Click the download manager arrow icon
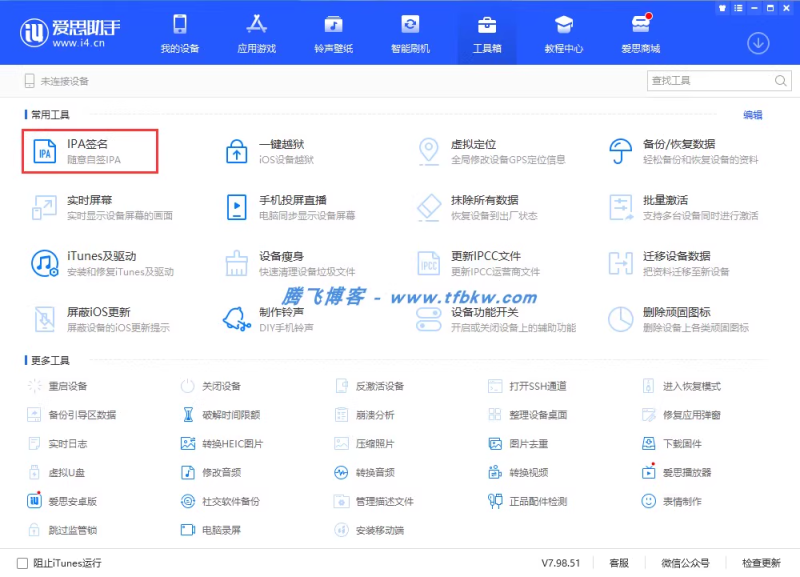The image size is (800, 577). tap(758, 43)
